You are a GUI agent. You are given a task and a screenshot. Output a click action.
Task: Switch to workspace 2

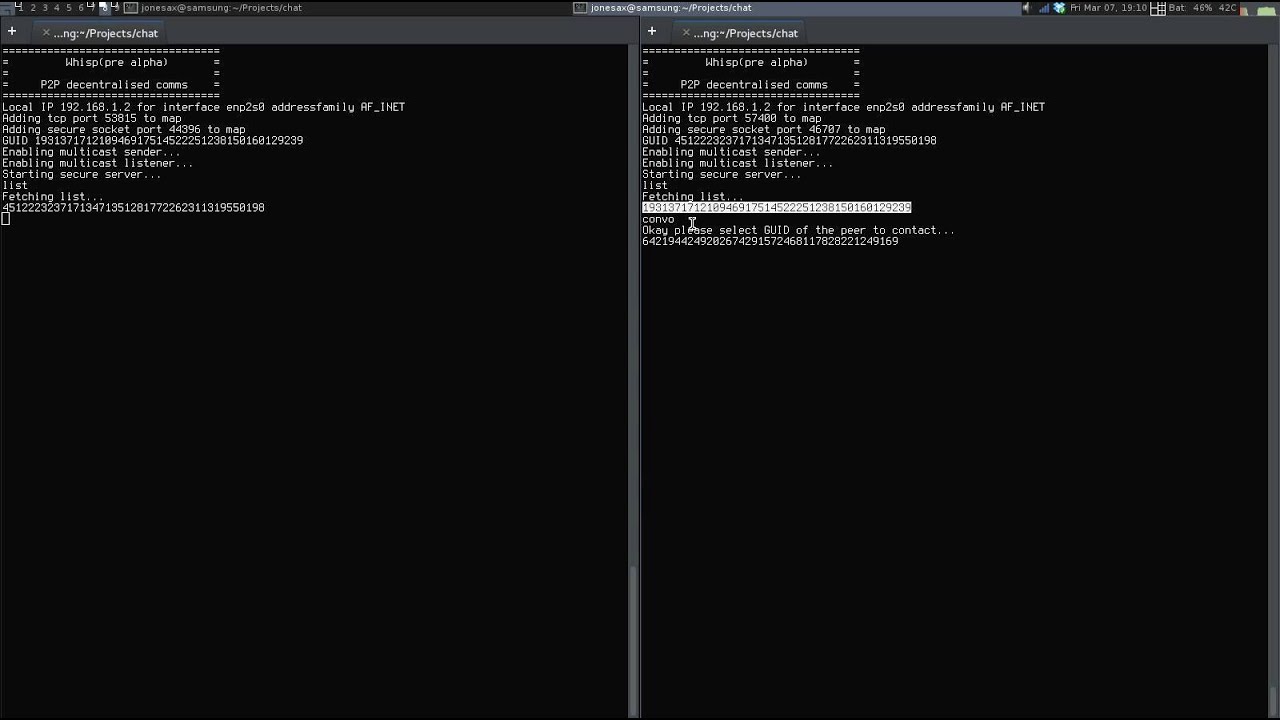point(33,8)
